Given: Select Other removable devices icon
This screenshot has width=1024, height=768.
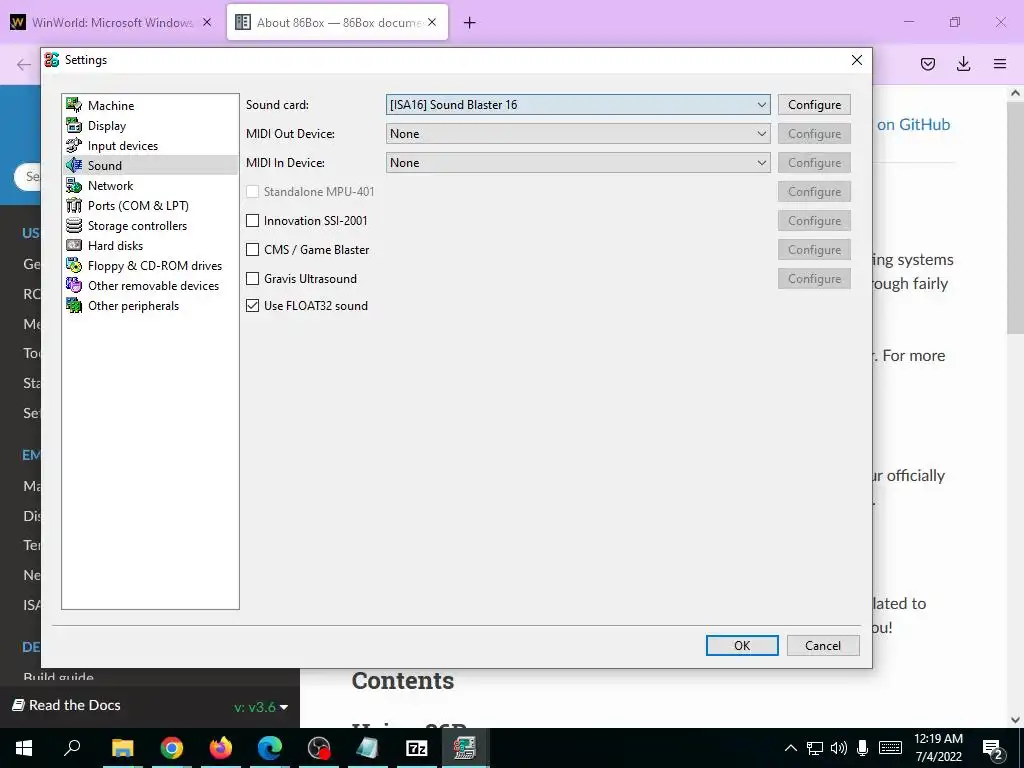Looking at the screenshot, I should (x=74, y=285).
